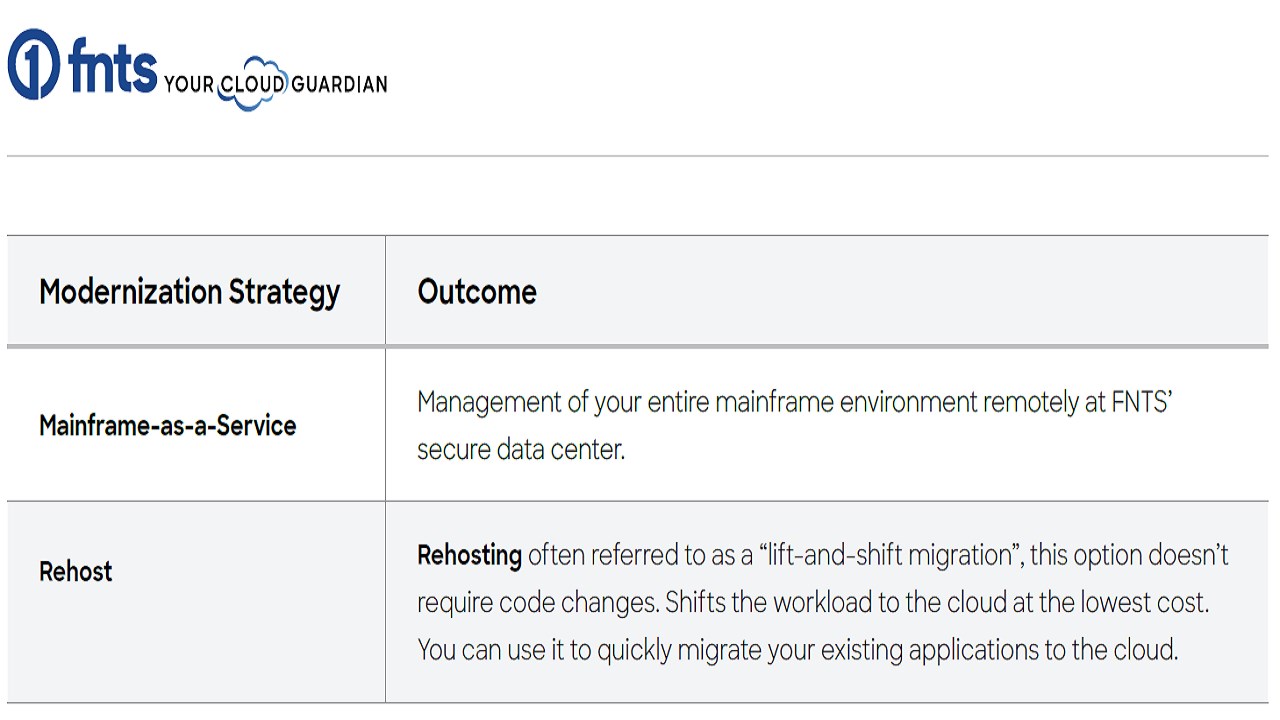Screen dimensions: 1280x720
Task: Click the circular number-one FNTS logo icon
Action: pos(34,64)
